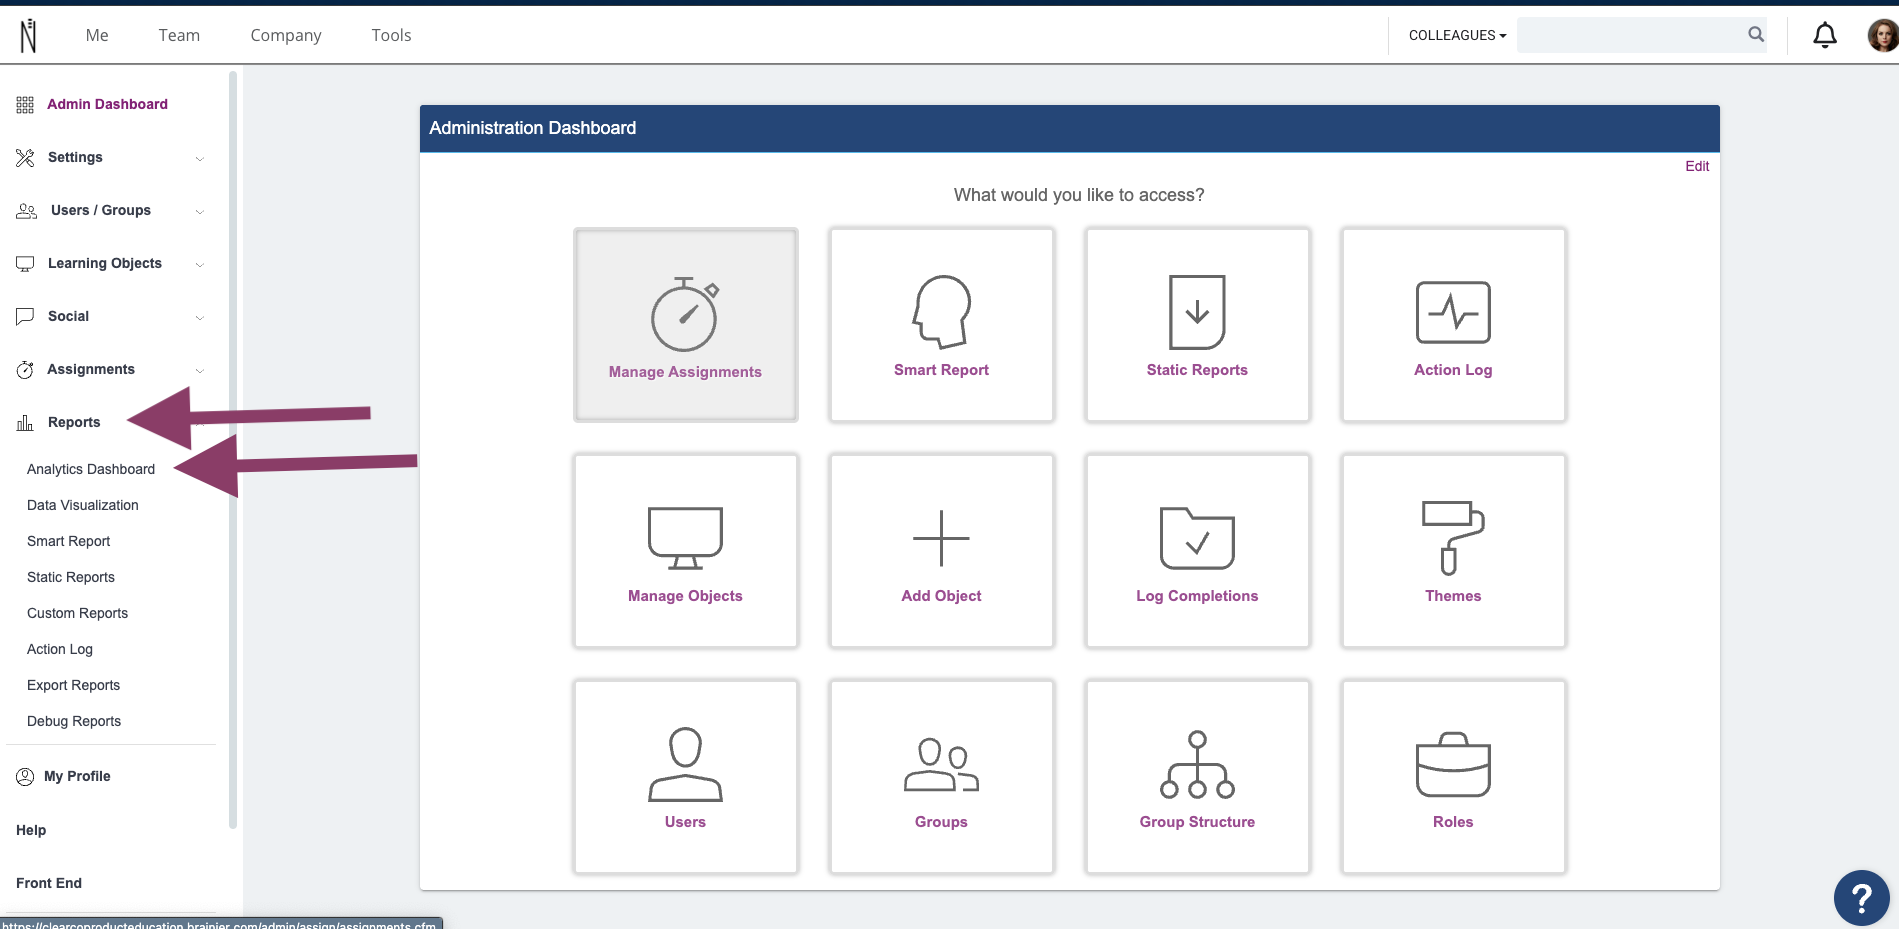Select Analytics Dashboard in Reports submenu
The width and height of the screenshot is (1899, 929).
click(91, 469)
